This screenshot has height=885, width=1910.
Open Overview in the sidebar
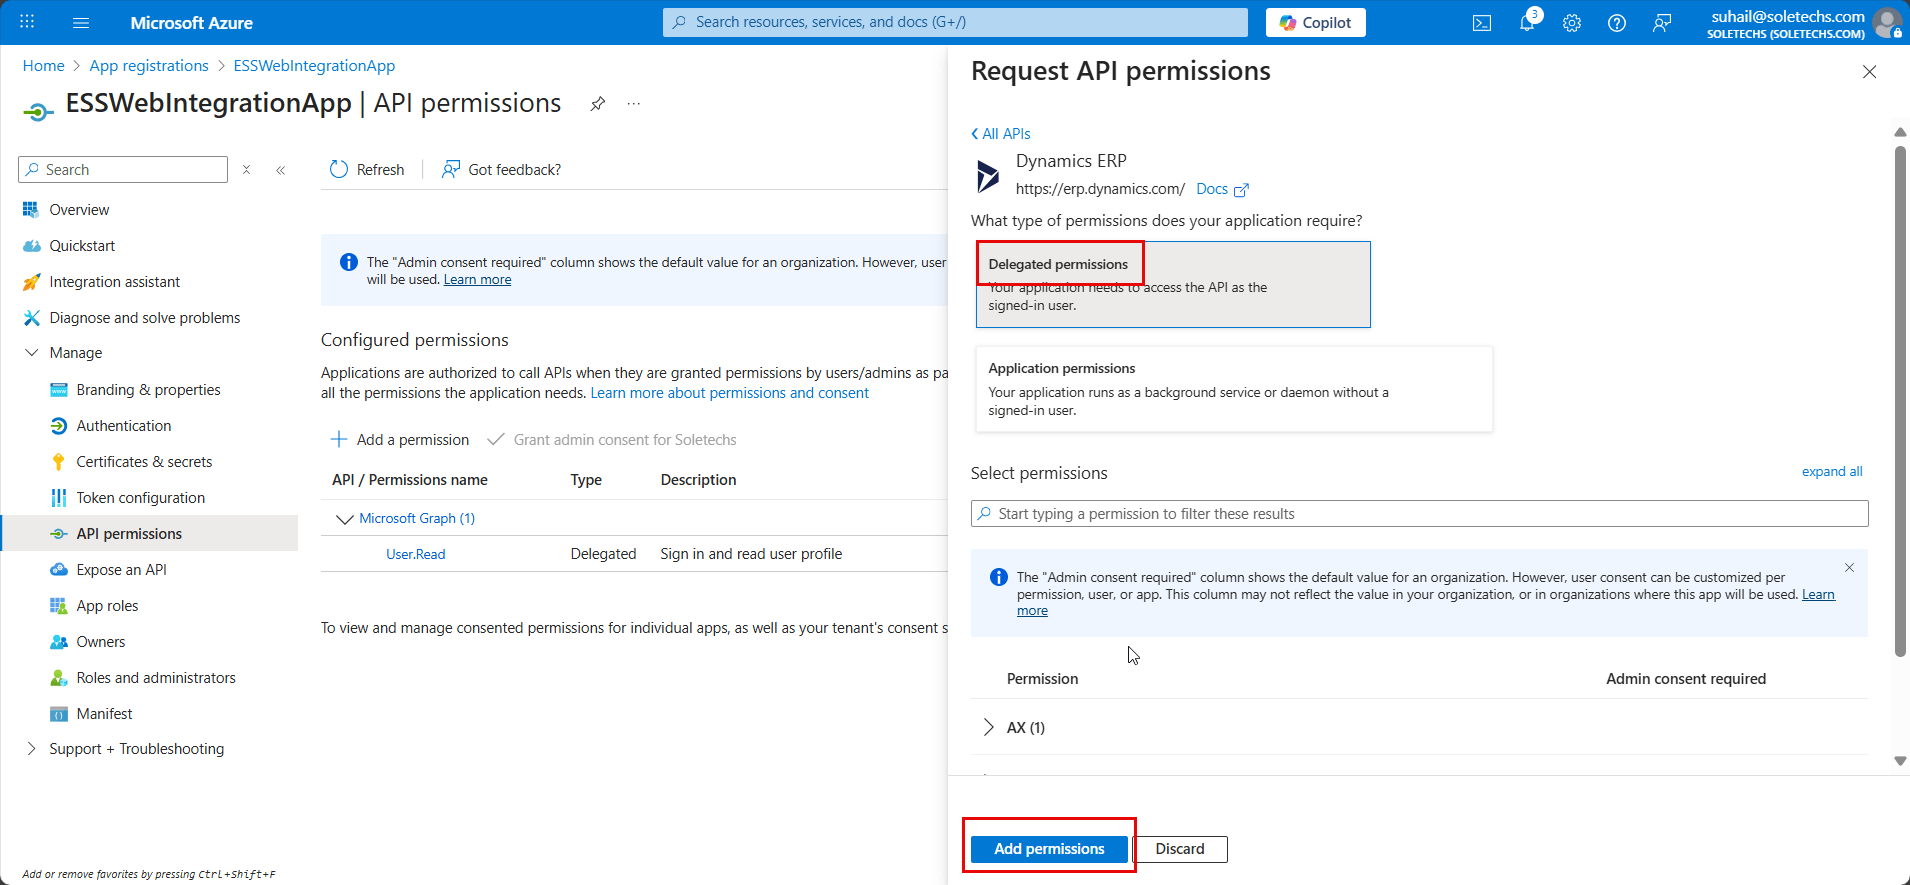[79, 210]
